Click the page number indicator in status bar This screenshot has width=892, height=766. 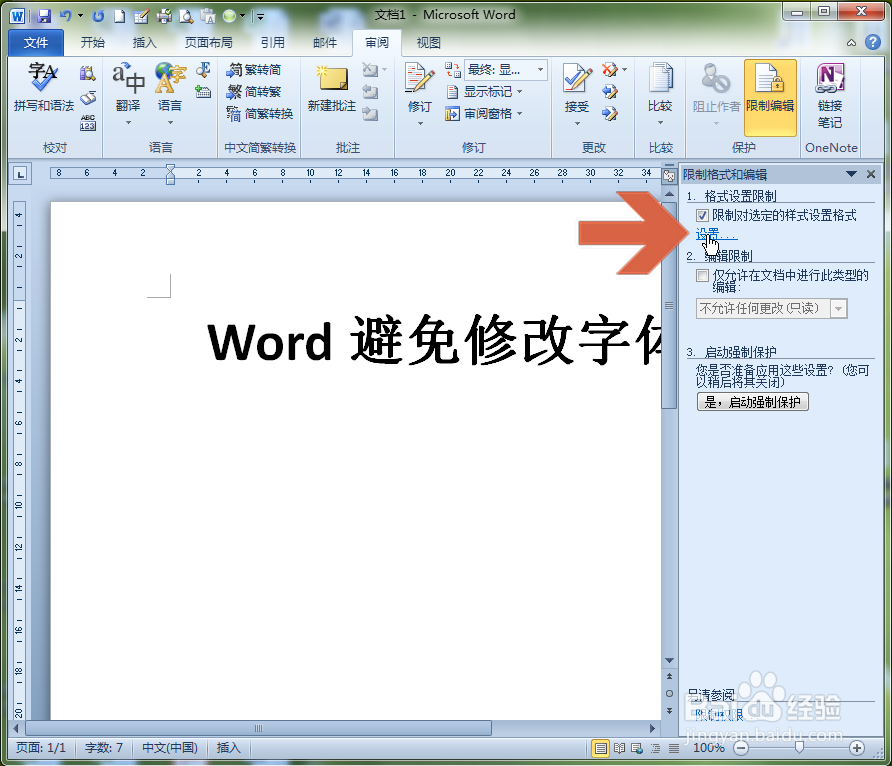point(40,748)
